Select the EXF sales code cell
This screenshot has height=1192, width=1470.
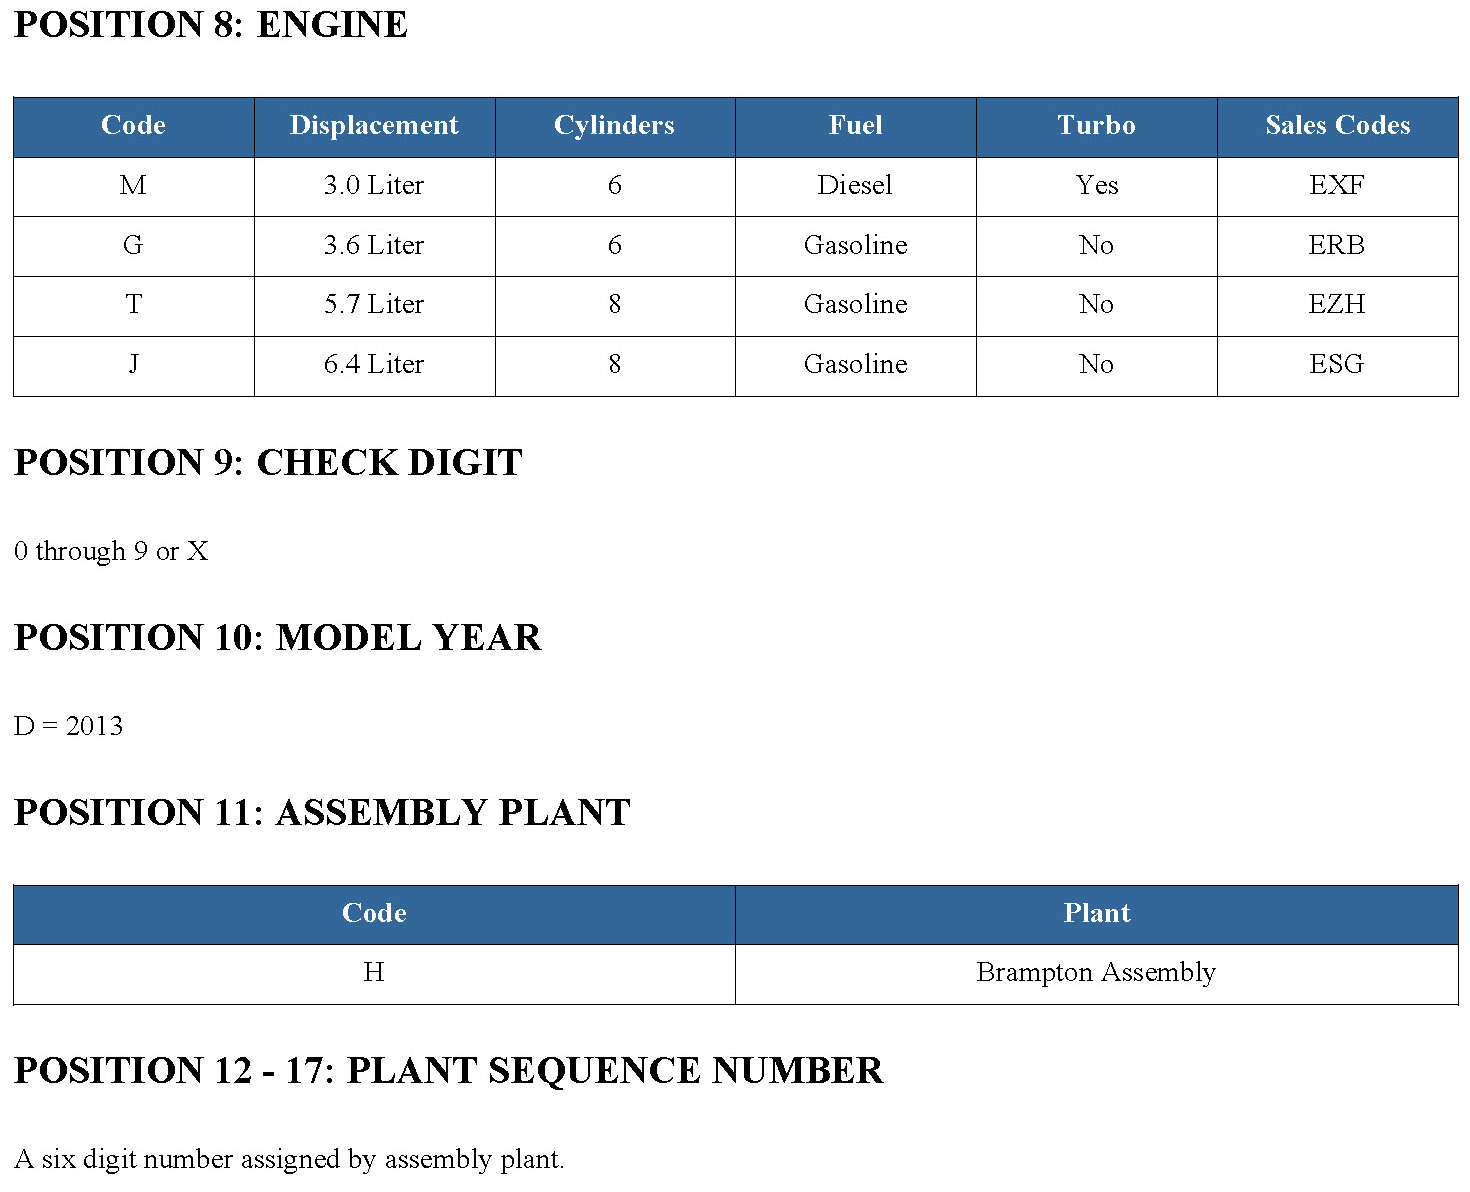click(x=1337, y=186)
